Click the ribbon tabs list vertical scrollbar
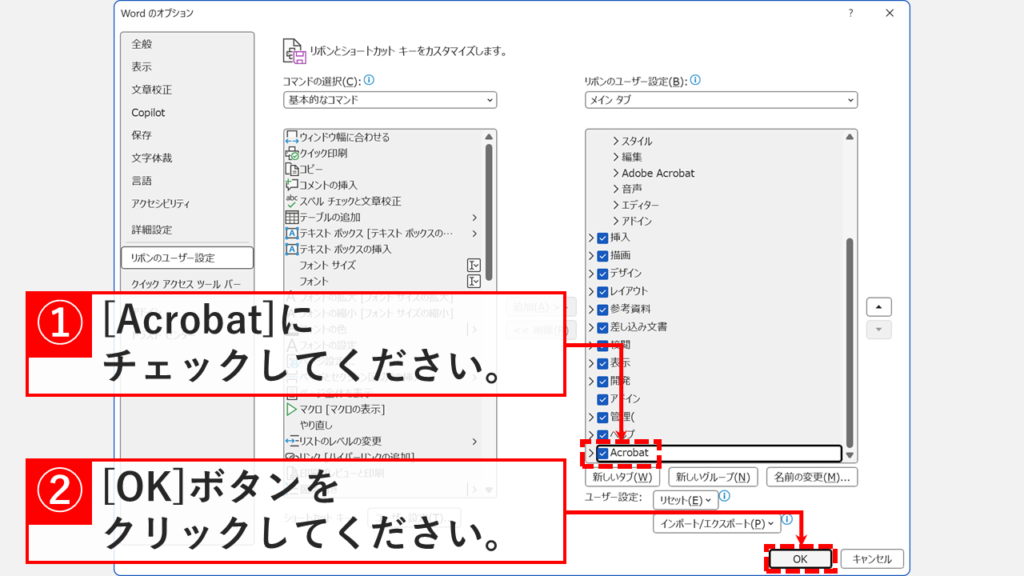1024x576 pixels. click(850, 343)
